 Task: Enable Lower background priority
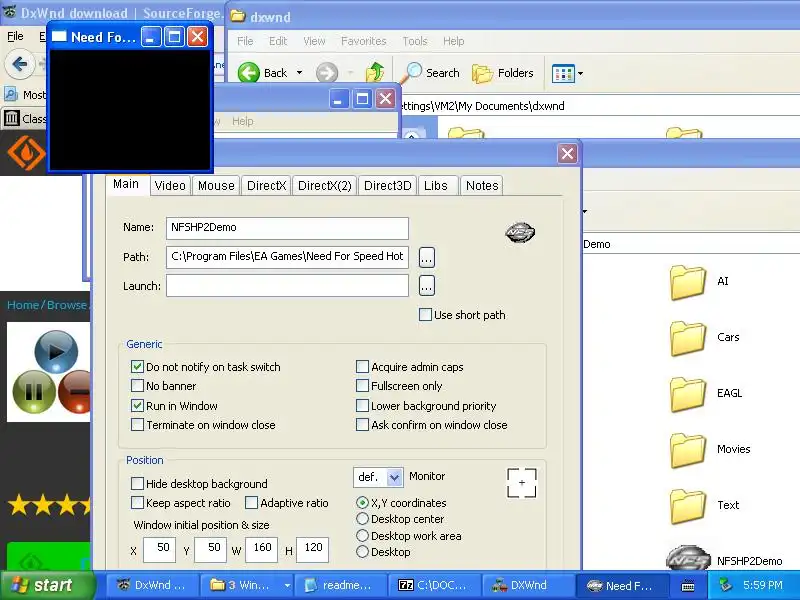(x=362, y=406)
